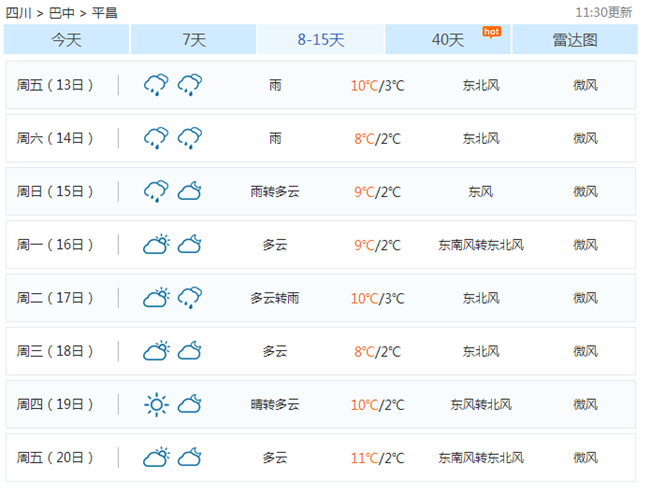Select the 周六（14日）date label
The image size is (650, 493).
tap(55, 138)
